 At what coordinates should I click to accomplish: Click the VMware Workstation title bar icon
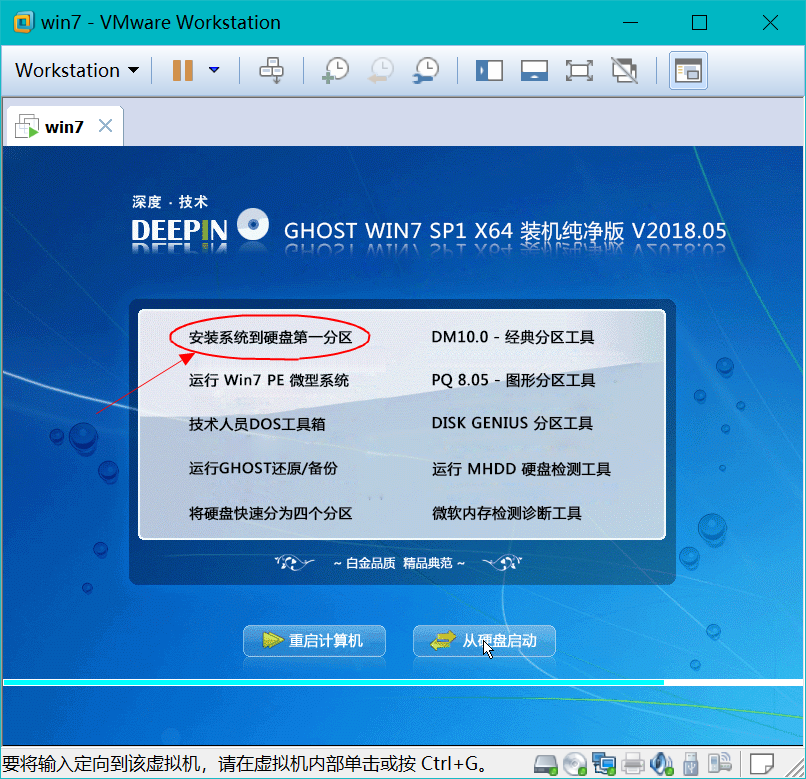point(24,23)
